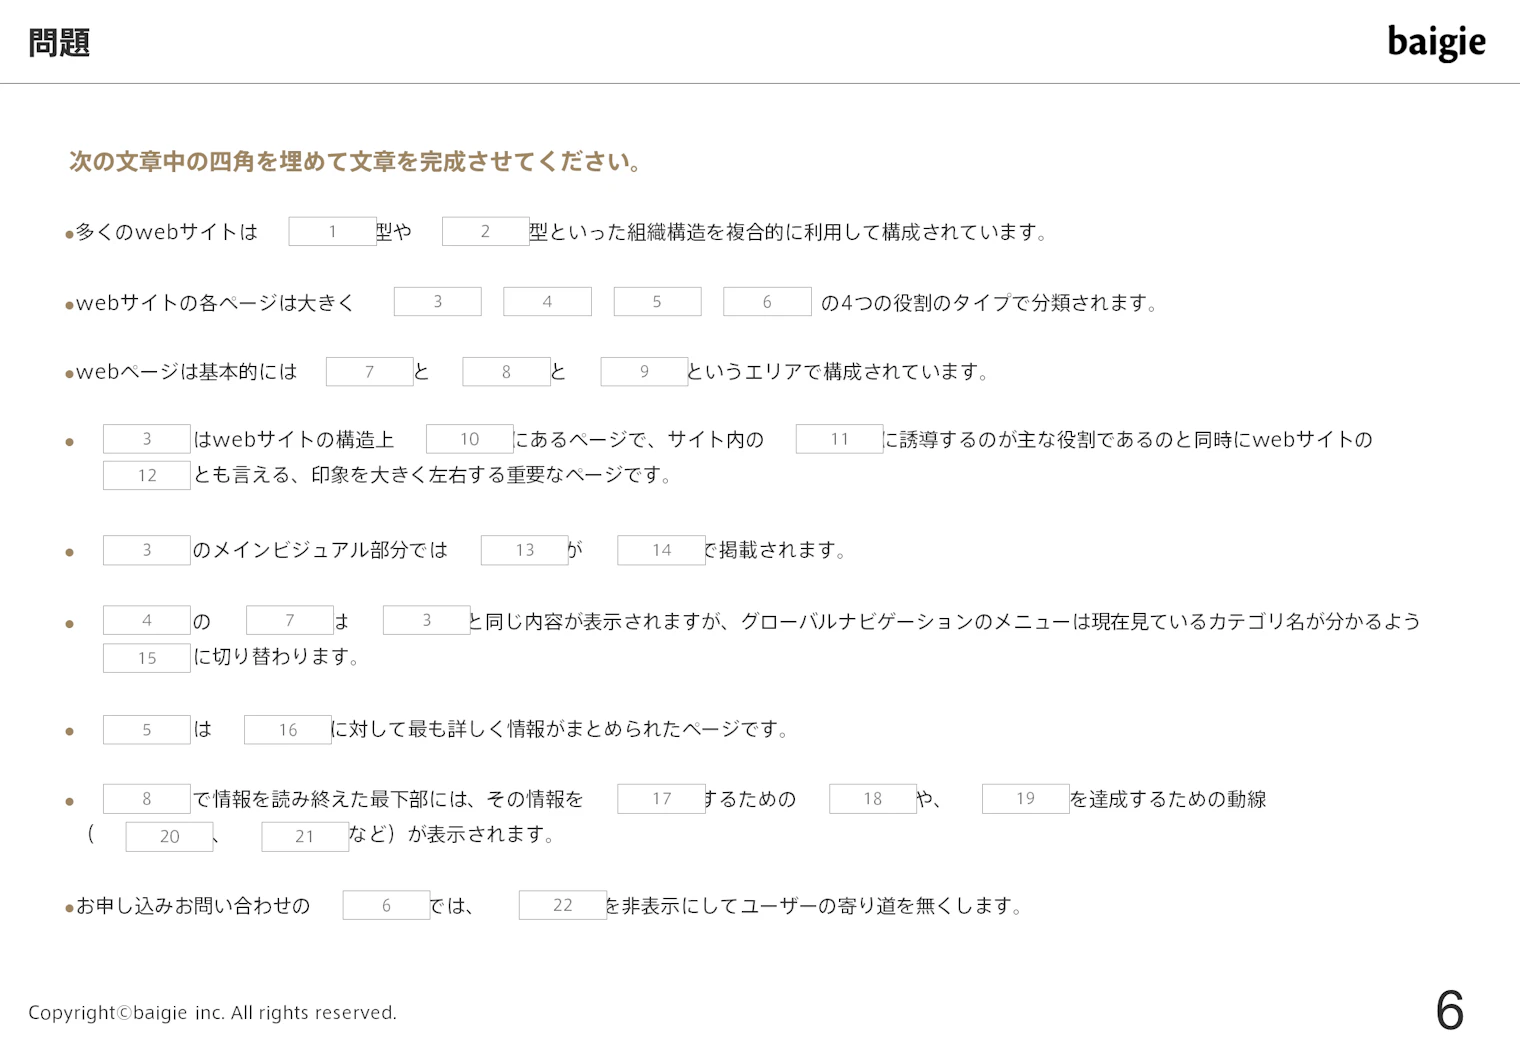Click blank box 4 in the 4つの役割 row

click(x=547, y=302)
